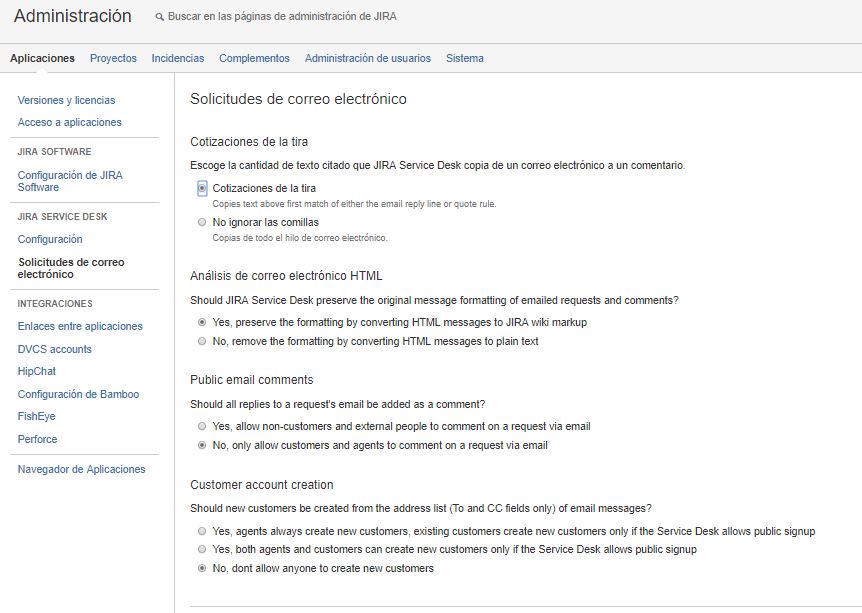
Task: Select Yes, both agents and customers option
Action: 202,549
